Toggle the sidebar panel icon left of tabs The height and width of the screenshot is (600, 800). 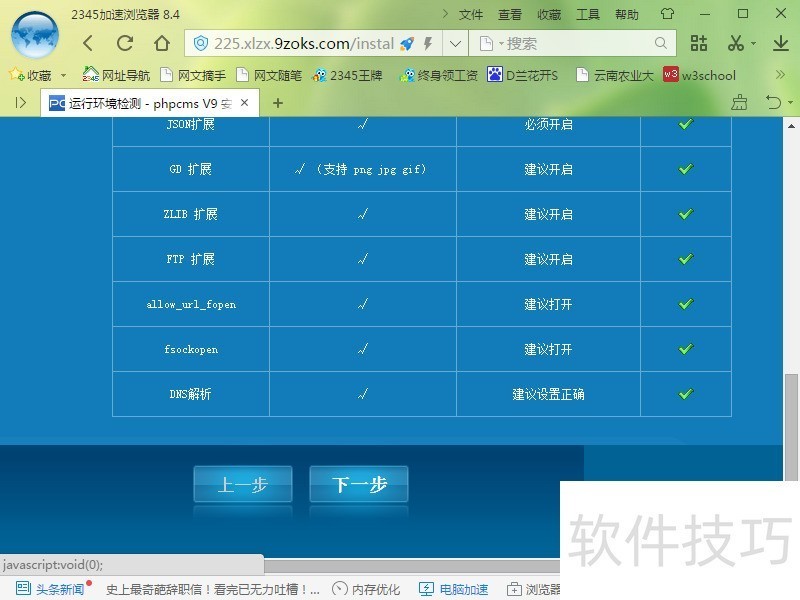[20, 103]
